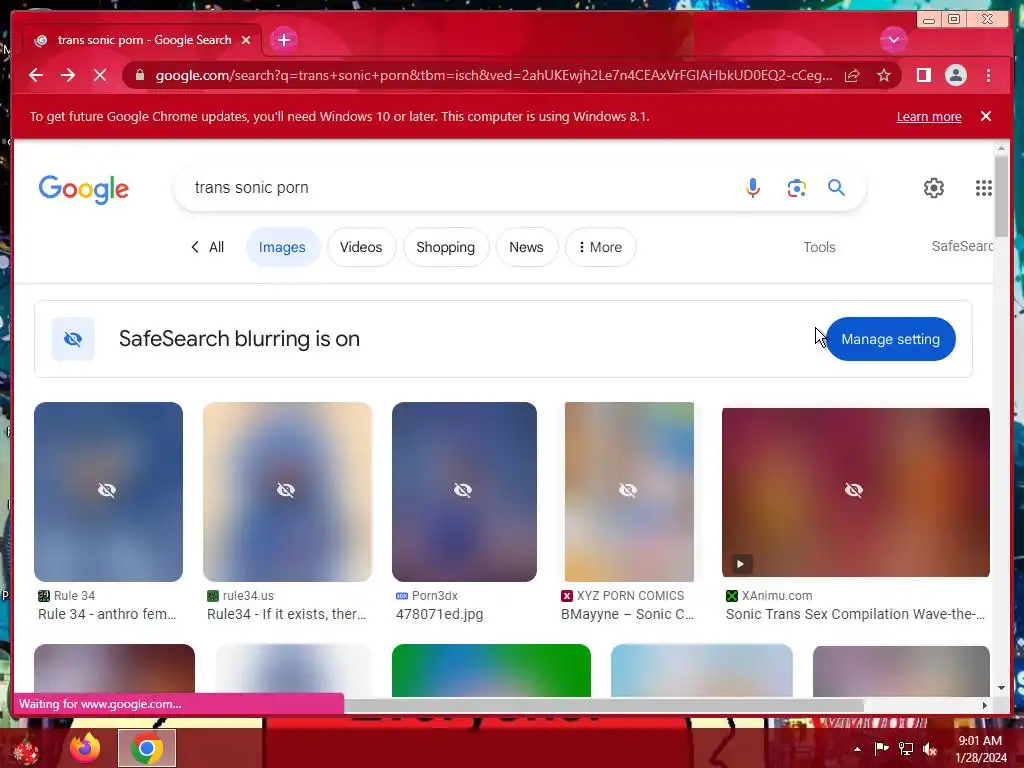Open the Chrome profile avatar menu
Viewport: 1024px width, 768px height.
tap(955, 75)
